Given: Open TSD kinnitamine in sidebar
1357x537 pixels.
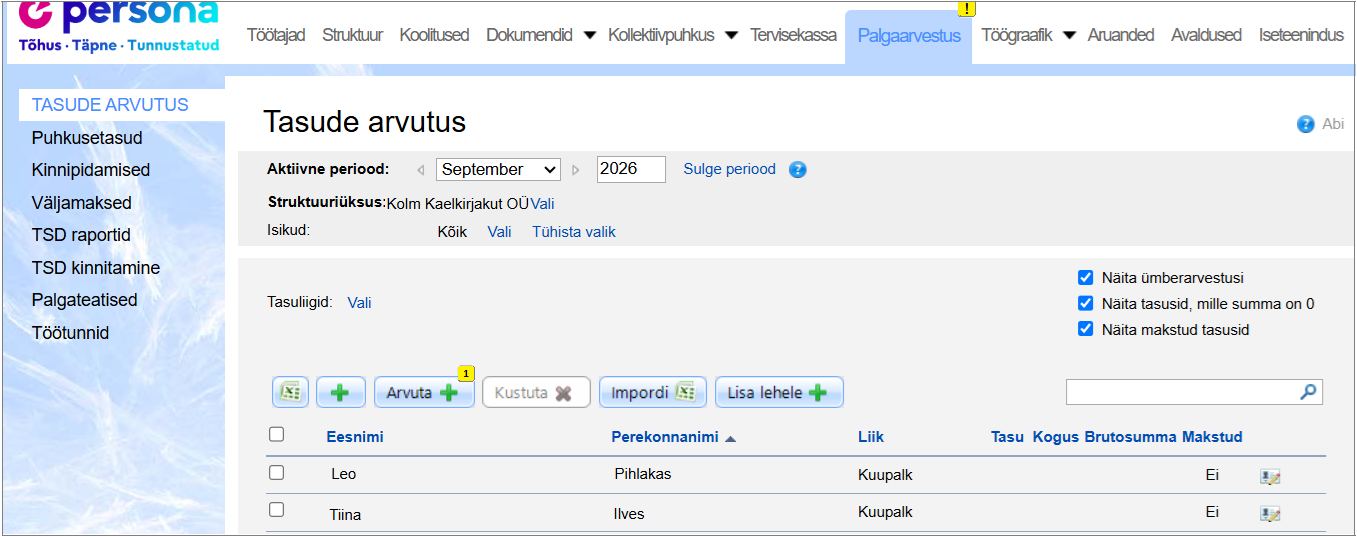Looking at the screenshot, I should tap(96, 268).
